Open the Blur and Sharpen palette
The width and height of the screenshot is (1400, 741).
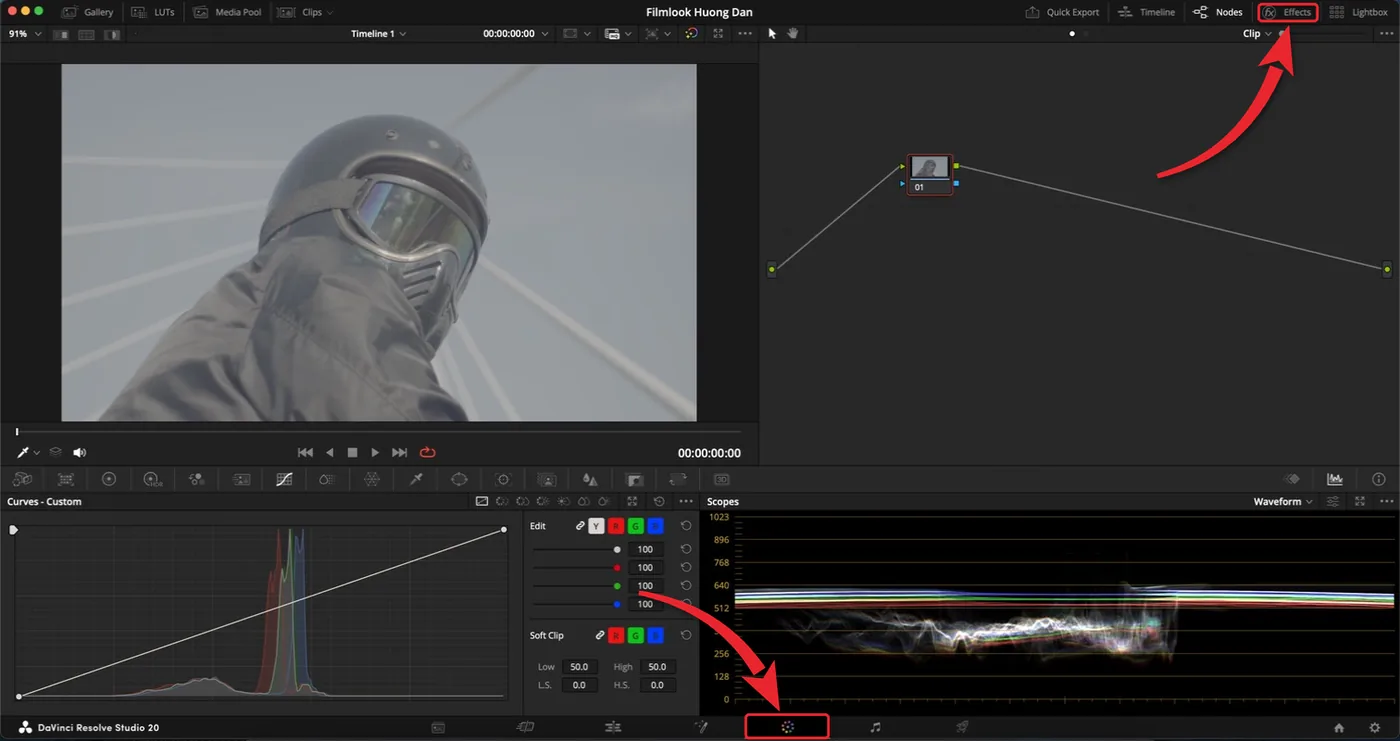point(590,480)
